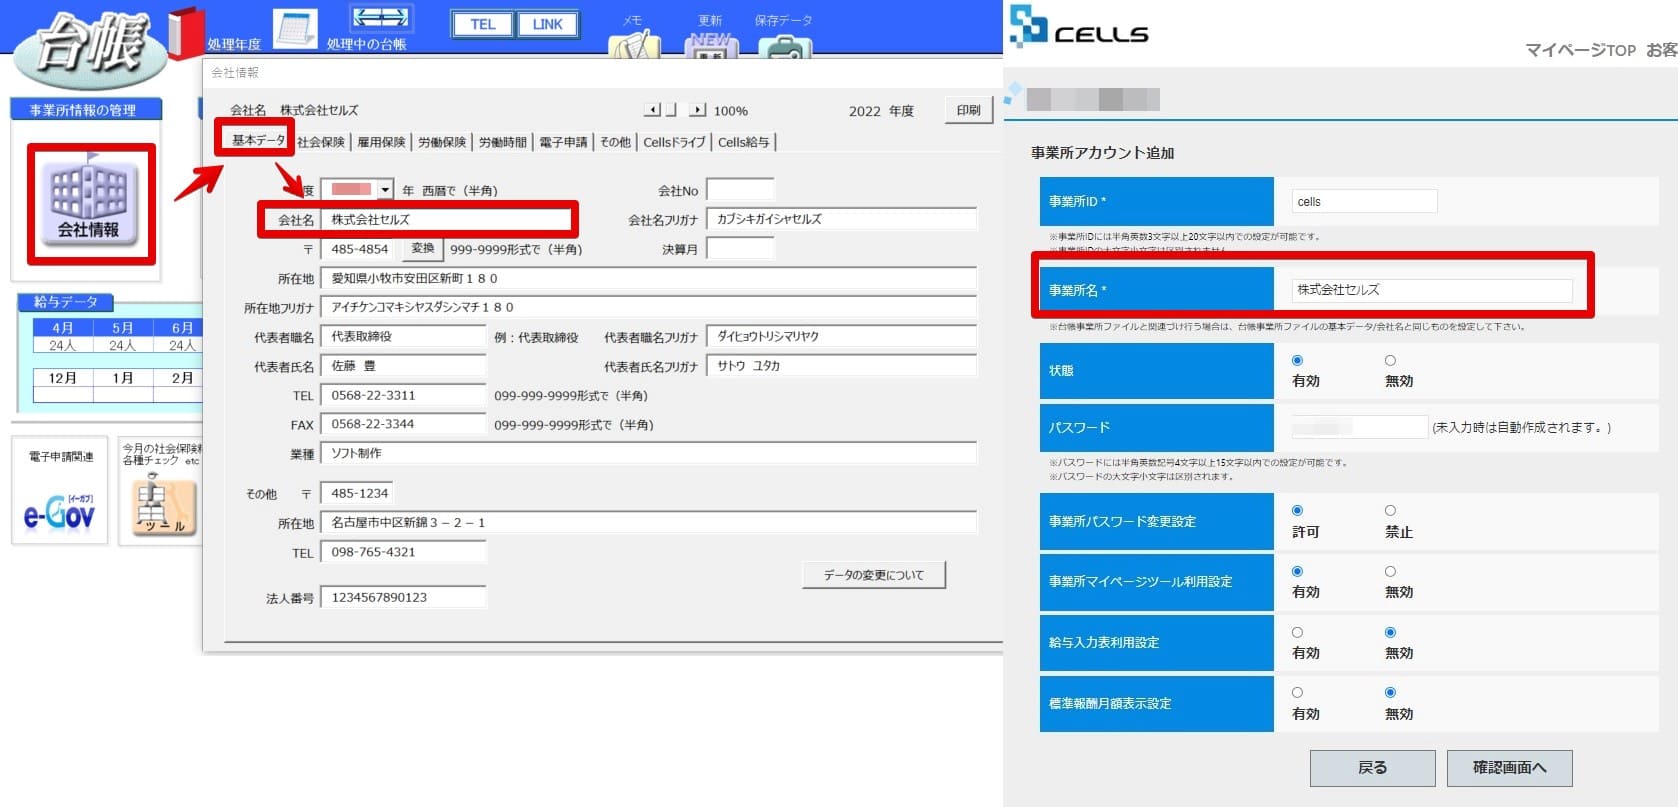The width and height of the screenshot is (1678, 807).
Task: Select 有効 for 事業所マイページツール利用設定
Action: tap(1297, 571)
